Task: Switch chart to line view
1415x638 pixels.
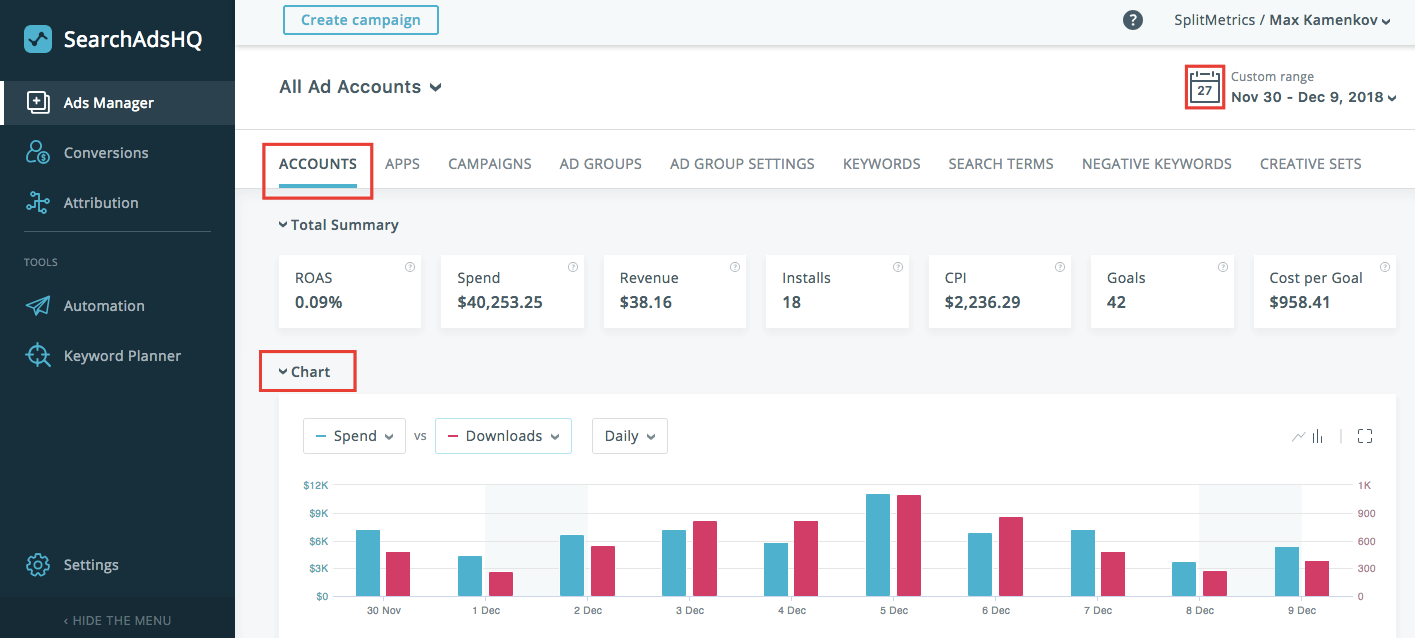Action: (x=1300, y=436)
